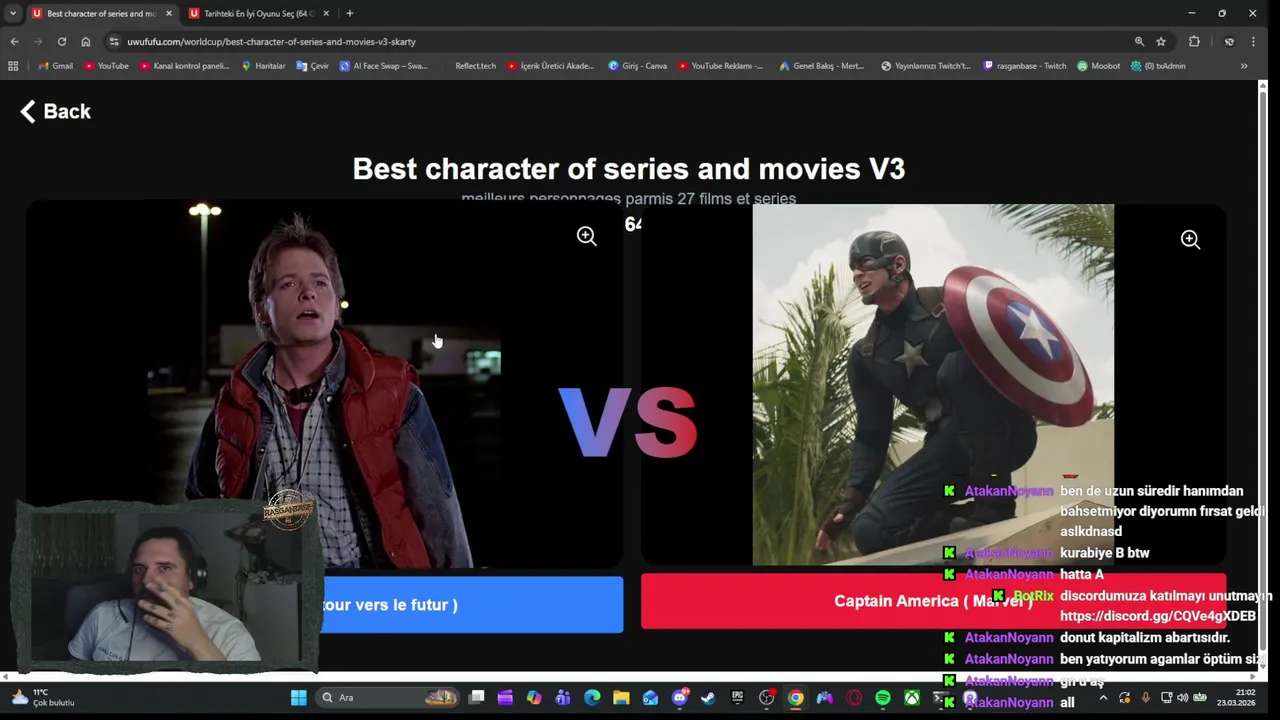The image size is (1280, 720).
Task: Open the YouTube Reklamı bookmark
Action: pyautogui.click(x=720, y=66)
